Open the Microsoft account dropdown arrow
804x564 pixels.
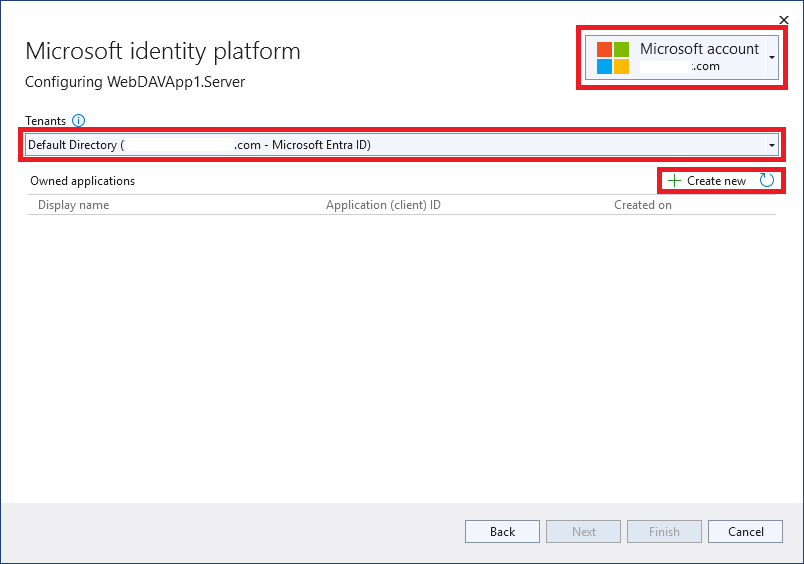point(772,57)
